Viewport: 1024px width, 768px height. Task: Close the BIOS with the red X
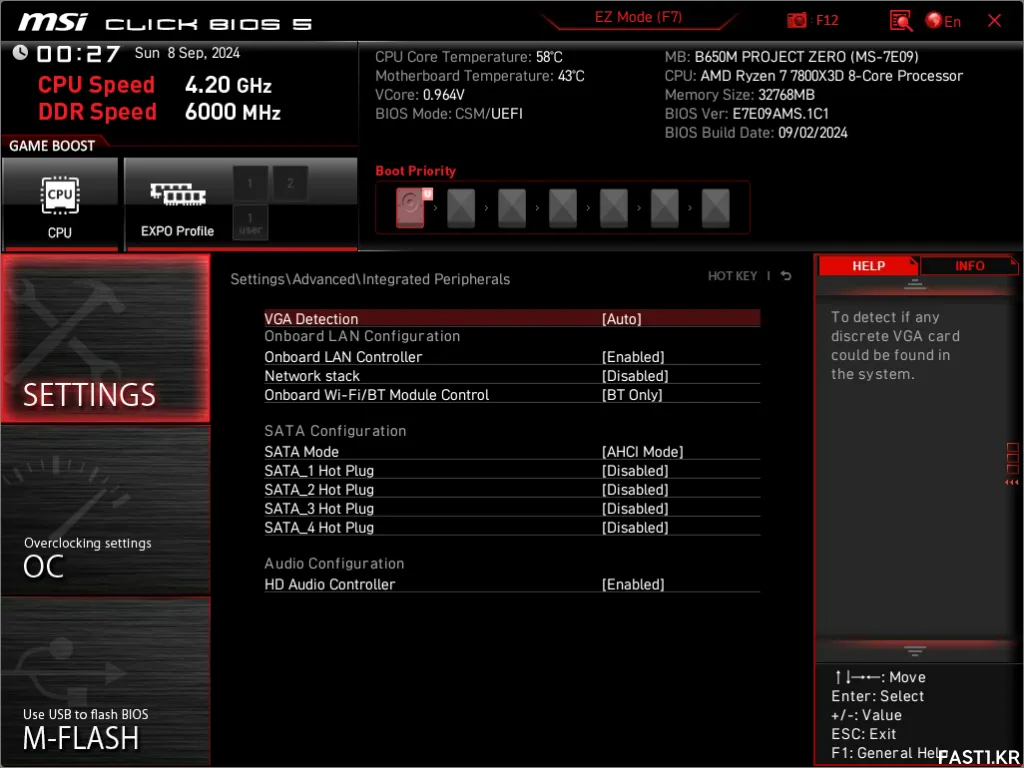[994, 20]
